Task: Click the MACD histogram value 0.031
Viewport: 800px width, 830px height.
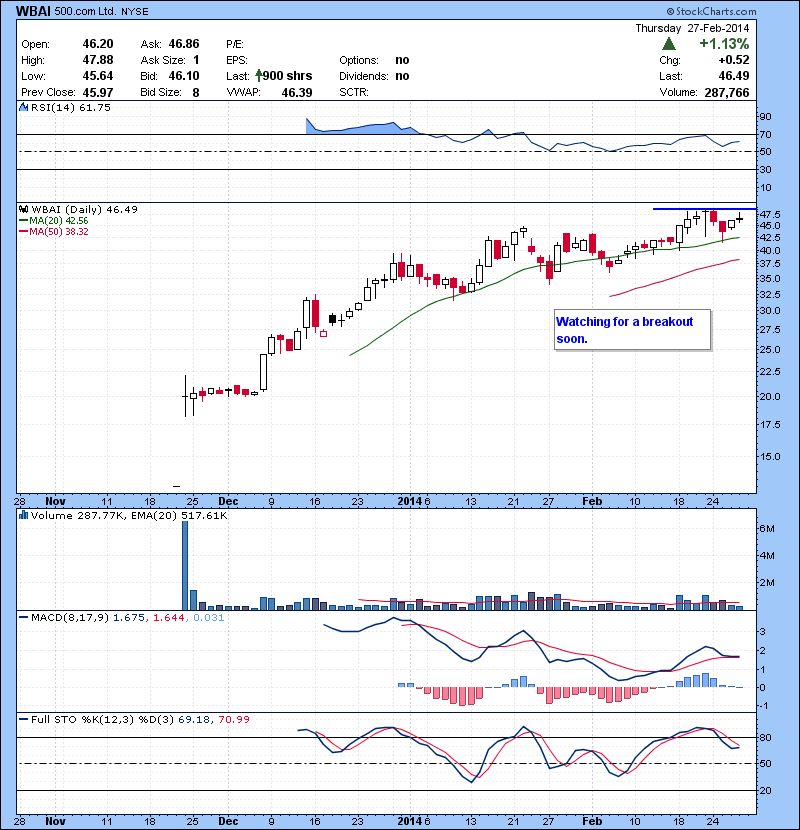Action: [x=209, y=618]
